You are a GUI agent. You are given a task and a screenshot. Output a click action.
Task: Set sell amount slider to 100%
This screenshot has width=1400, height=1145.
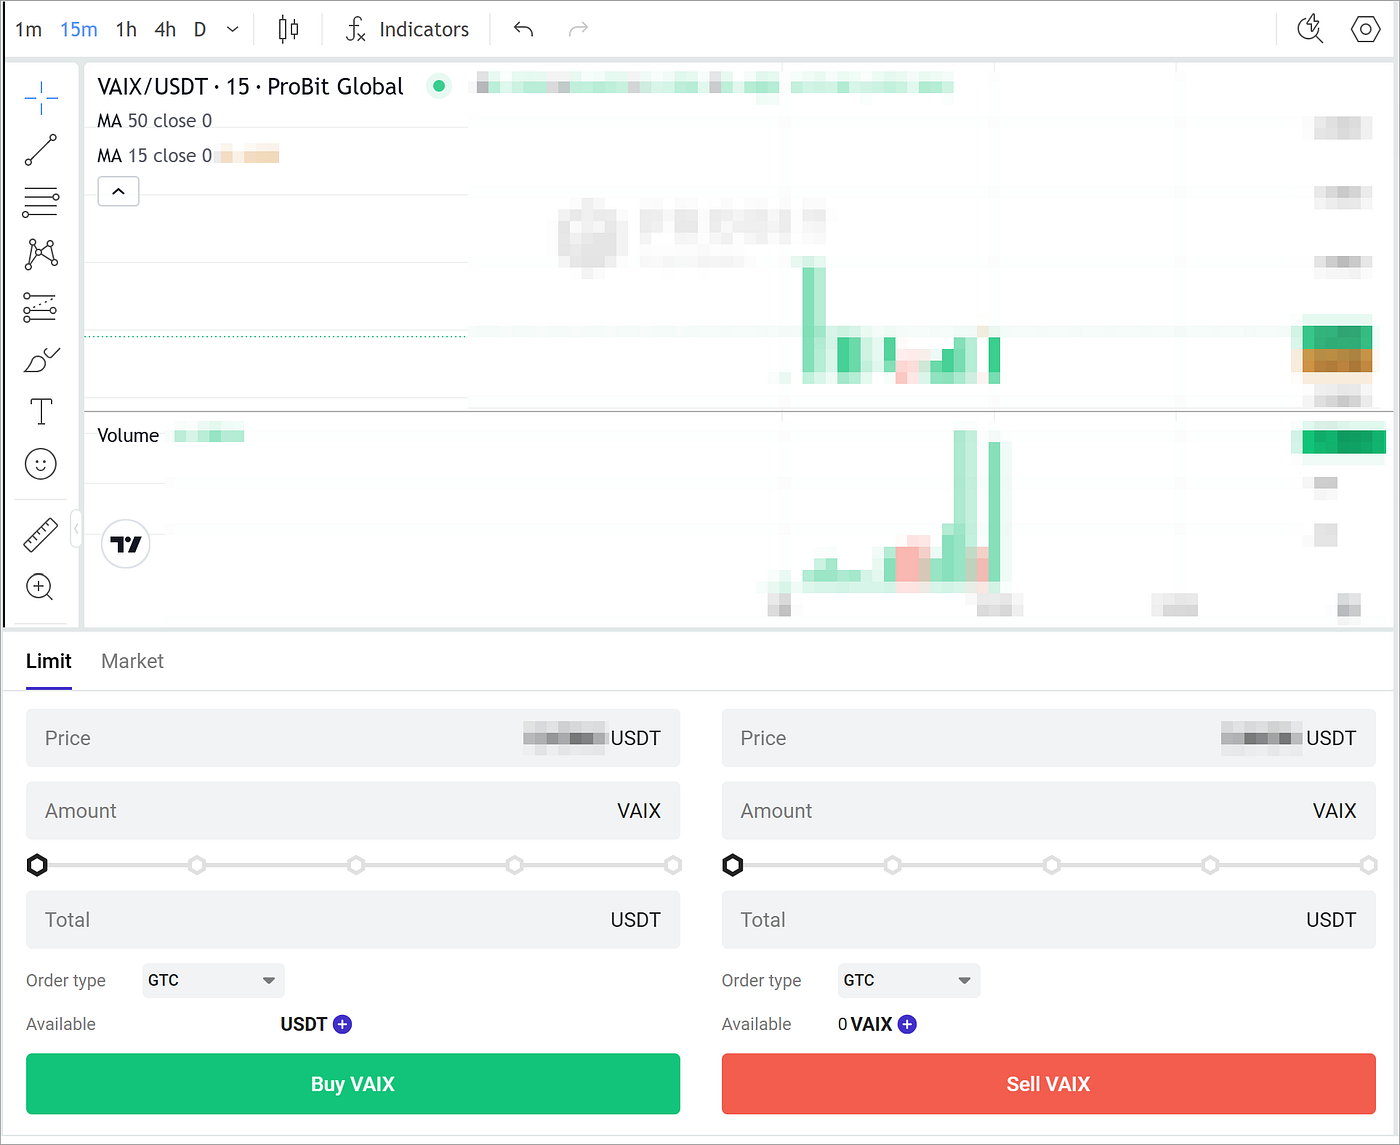1369,864
